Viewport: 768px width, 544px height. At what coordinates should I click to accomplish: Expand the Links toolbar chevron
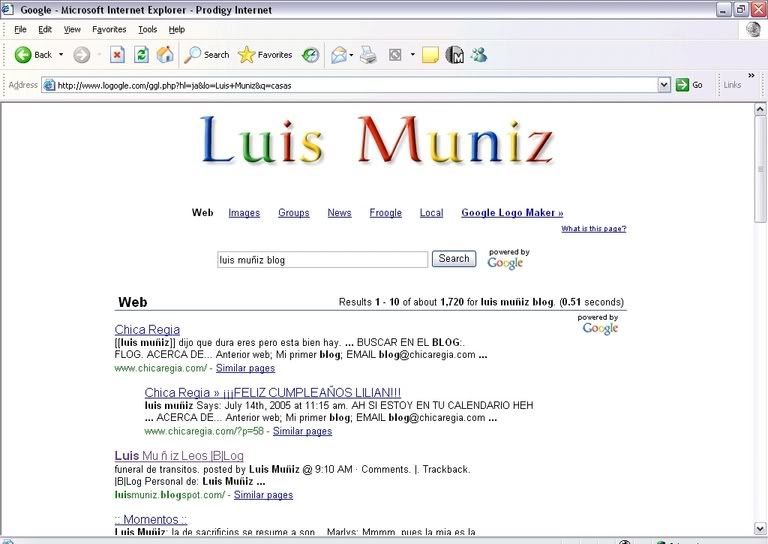[x=751, y=75]
